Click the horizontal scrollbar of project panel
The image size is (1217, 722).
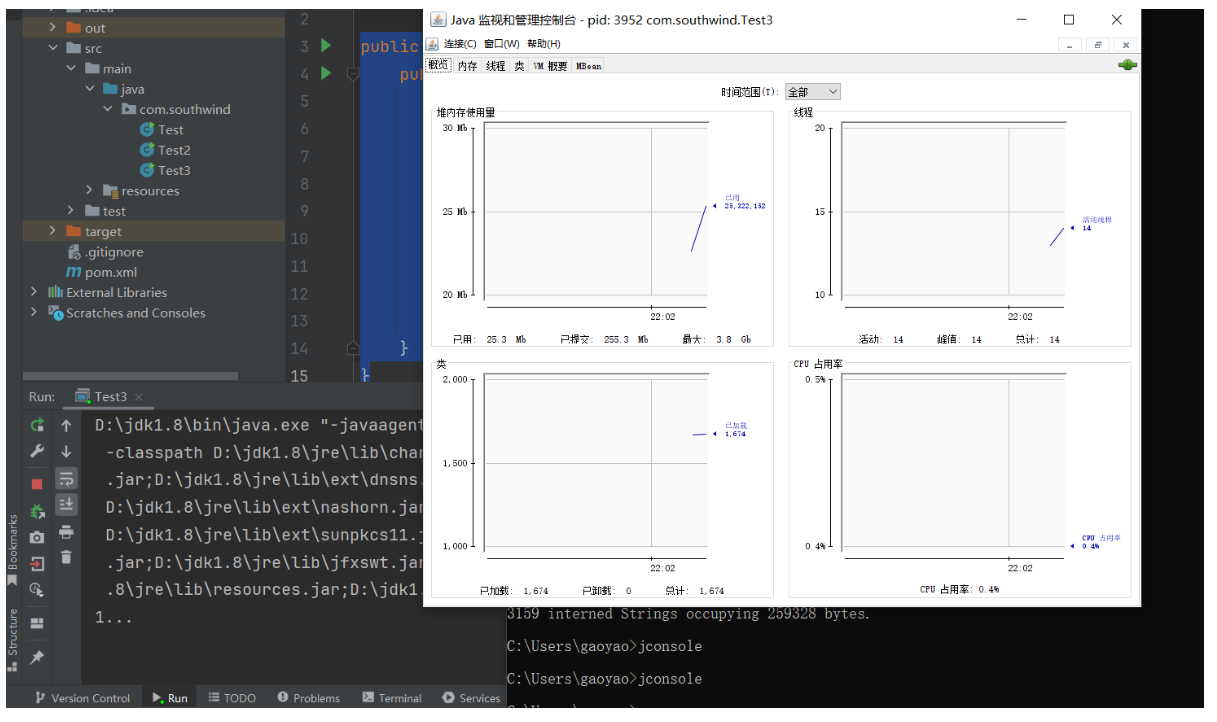(x=130, y=376)
